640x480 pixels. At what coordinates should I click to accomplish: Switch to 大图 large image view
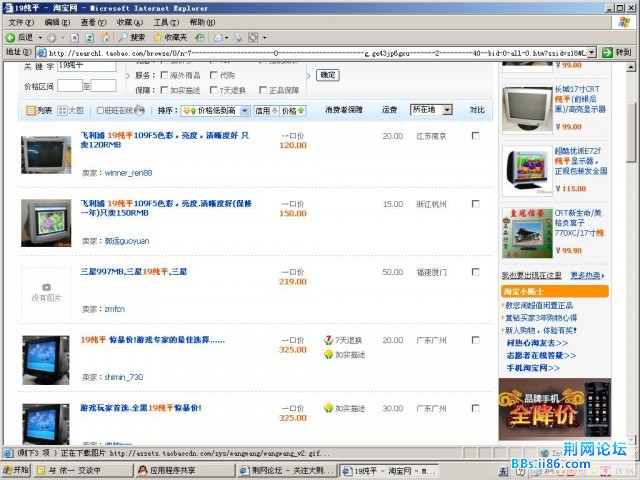pos(70,110)
